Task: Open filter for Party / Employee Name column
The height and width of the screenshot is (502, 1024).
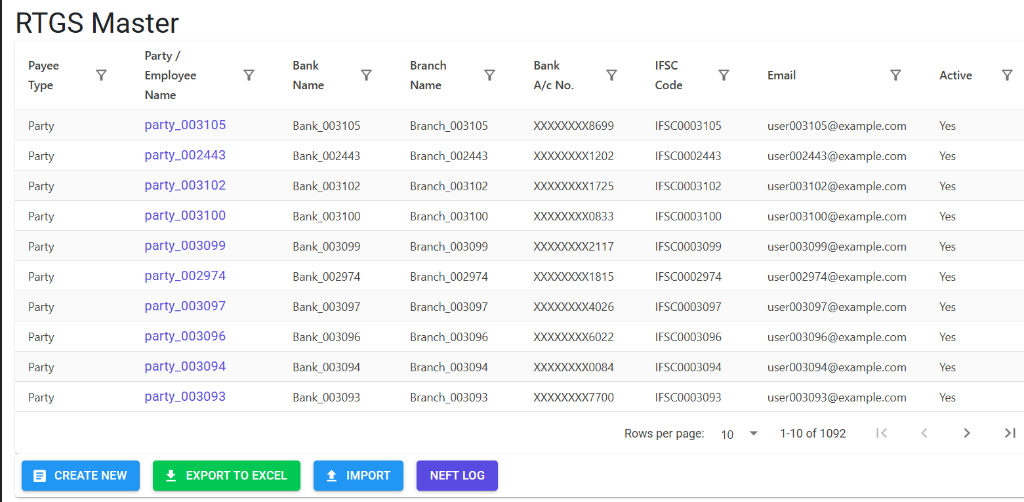Action: (249, 75)
